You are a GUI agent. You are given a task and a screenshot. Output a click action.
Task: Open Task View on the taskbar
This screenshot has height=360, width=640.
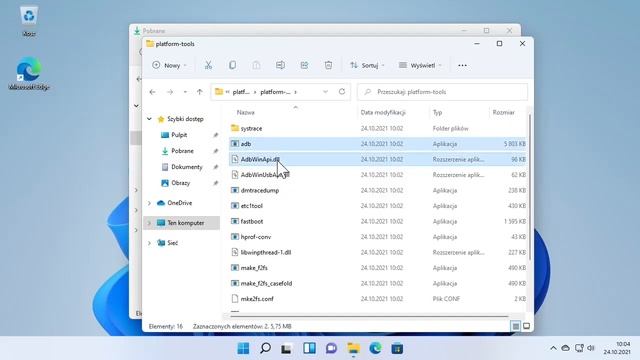coord(287,348)
